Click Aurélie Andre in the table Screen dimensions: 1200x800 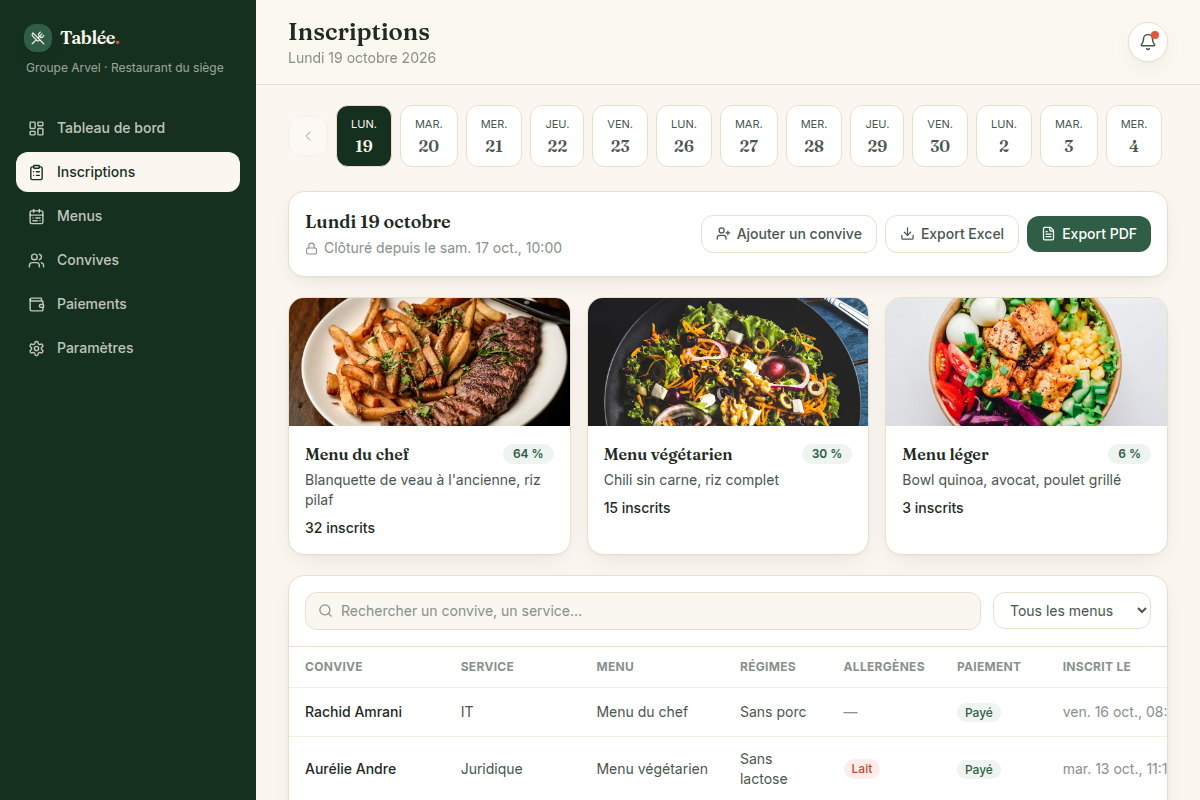pos(350,769)
